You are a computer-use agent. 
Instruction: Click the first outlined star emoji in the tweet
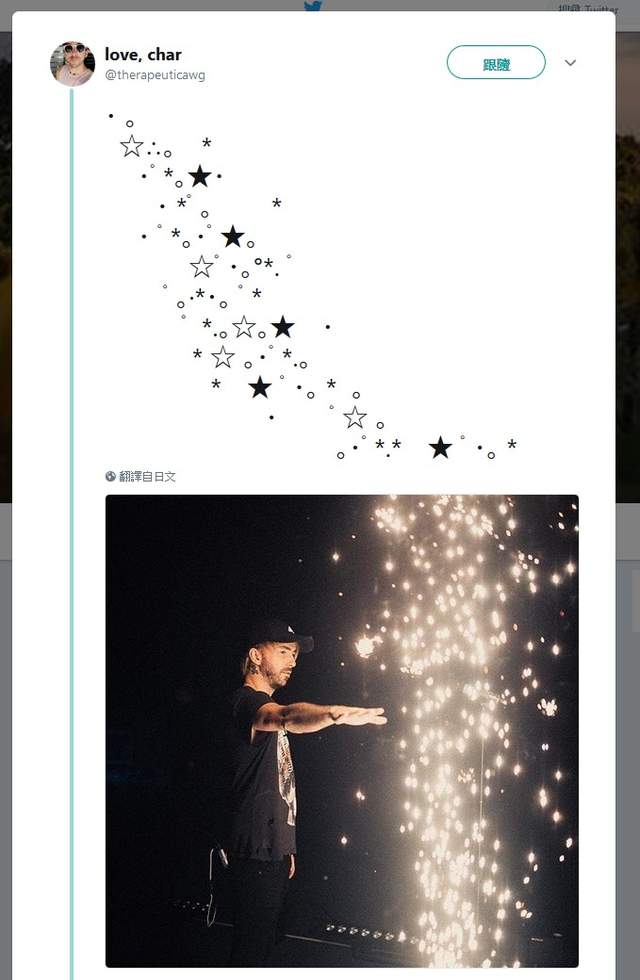132,147
